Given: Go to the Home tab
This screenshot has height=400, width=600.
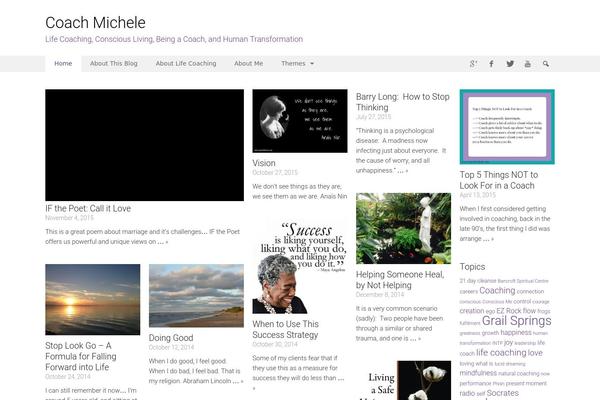Looking at the screenshot, I should [x=63, y=64].
